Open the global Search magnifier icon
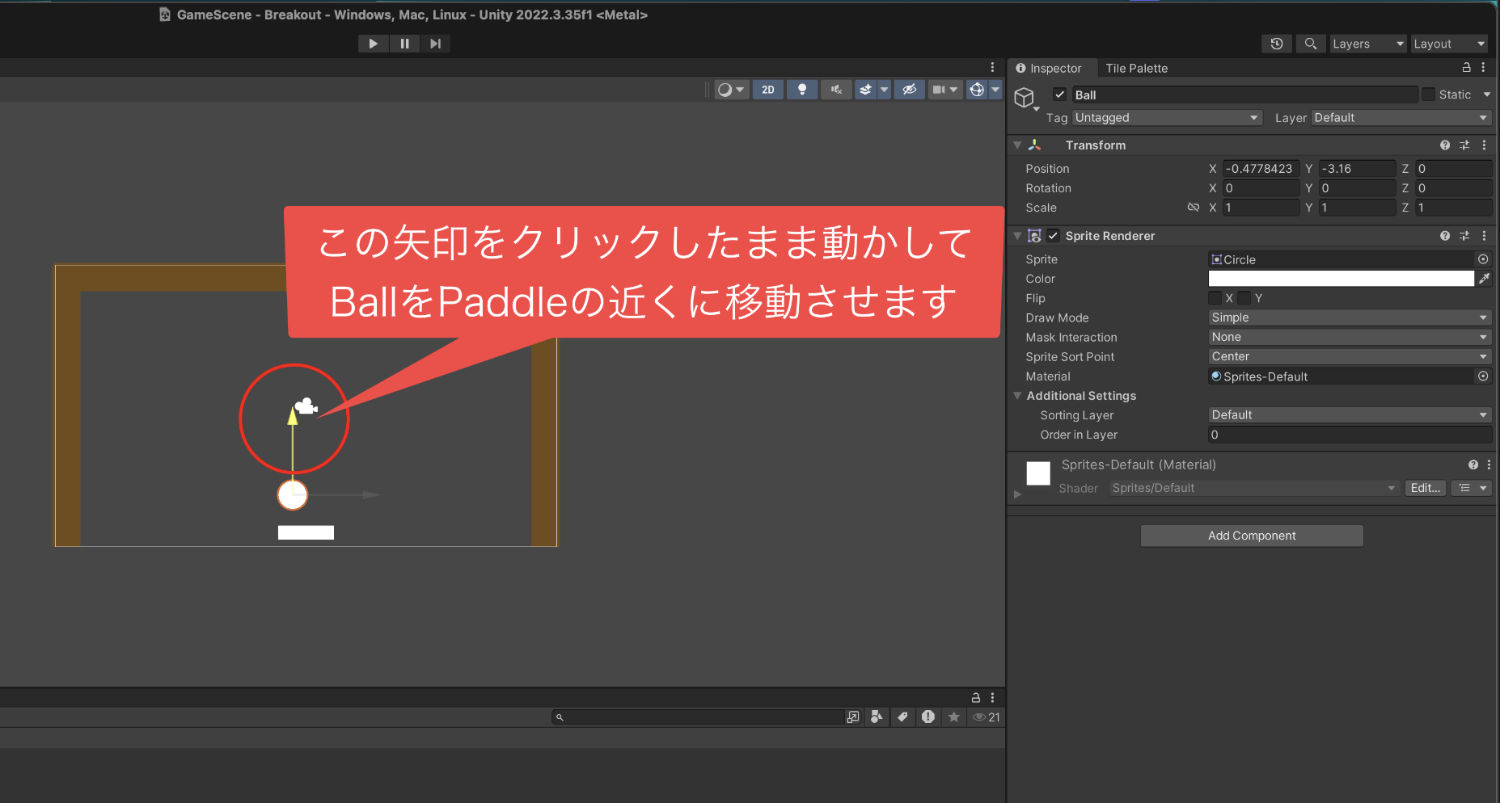 [x=1310, y=44]
